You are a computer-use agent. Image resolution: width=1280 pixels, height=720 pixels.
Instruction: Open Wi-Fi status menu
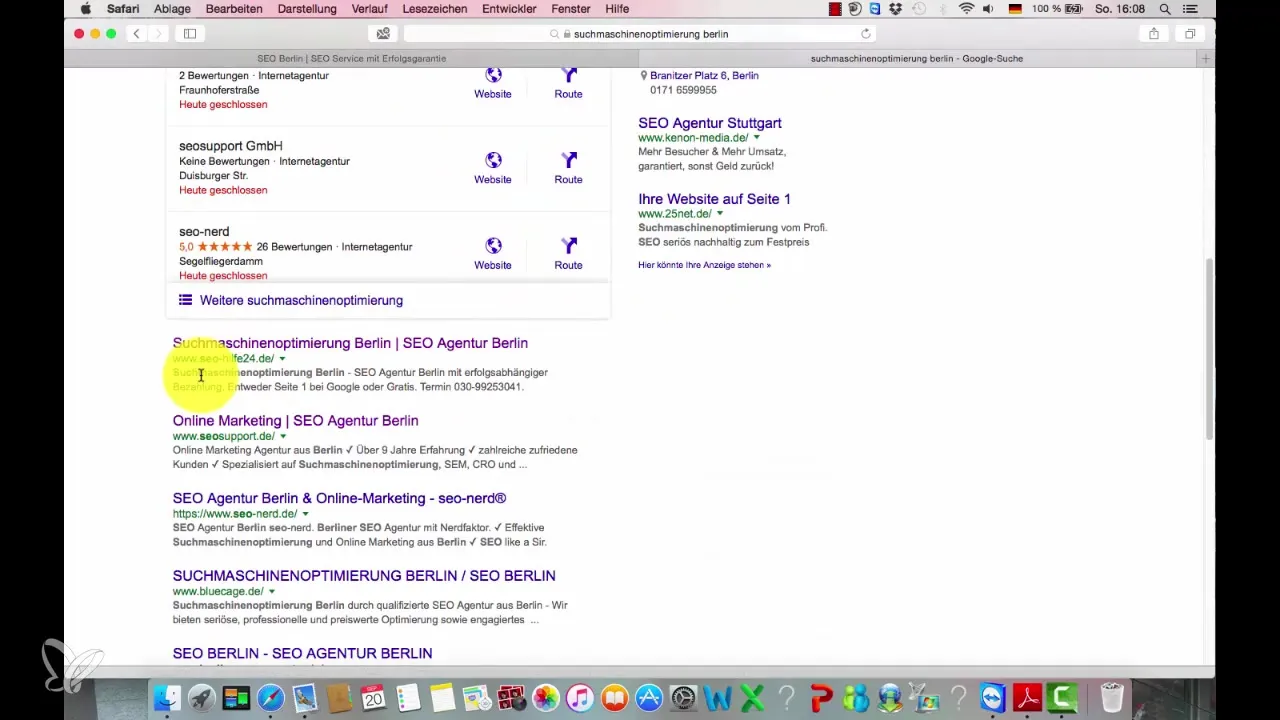(966, 9)
